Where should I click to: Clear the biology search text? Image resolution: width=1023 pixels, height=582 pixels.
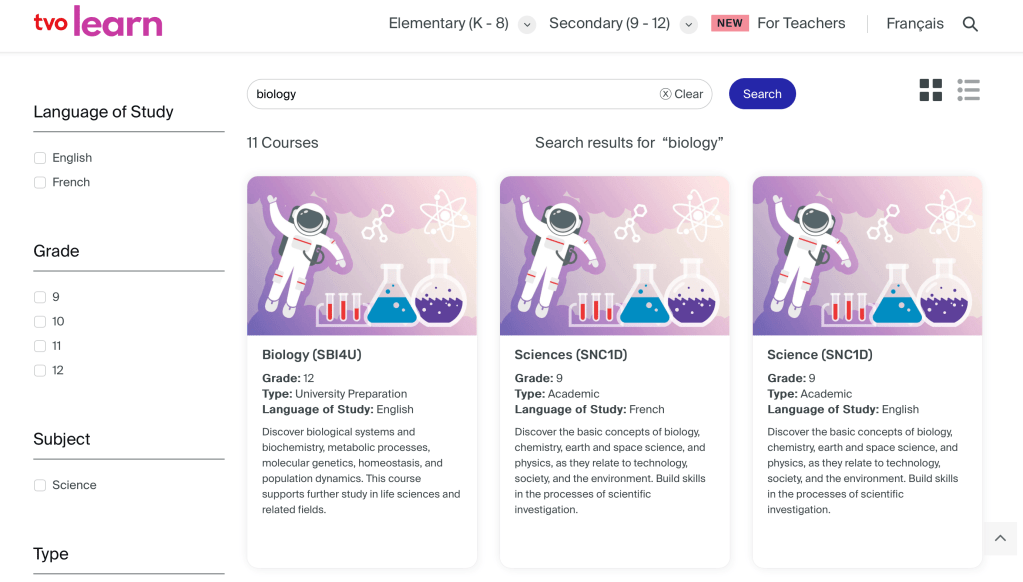(x=681, y=94)
